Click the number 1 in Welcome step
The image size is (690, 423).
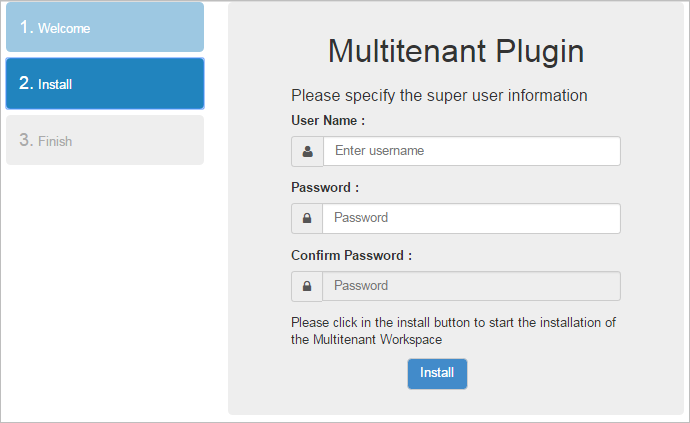(x=25, y=28)
